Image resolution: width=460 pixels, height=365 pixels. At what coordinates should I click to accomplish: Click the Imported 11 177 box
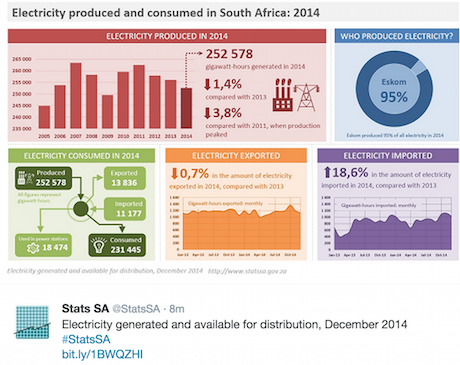click(125, 209)
